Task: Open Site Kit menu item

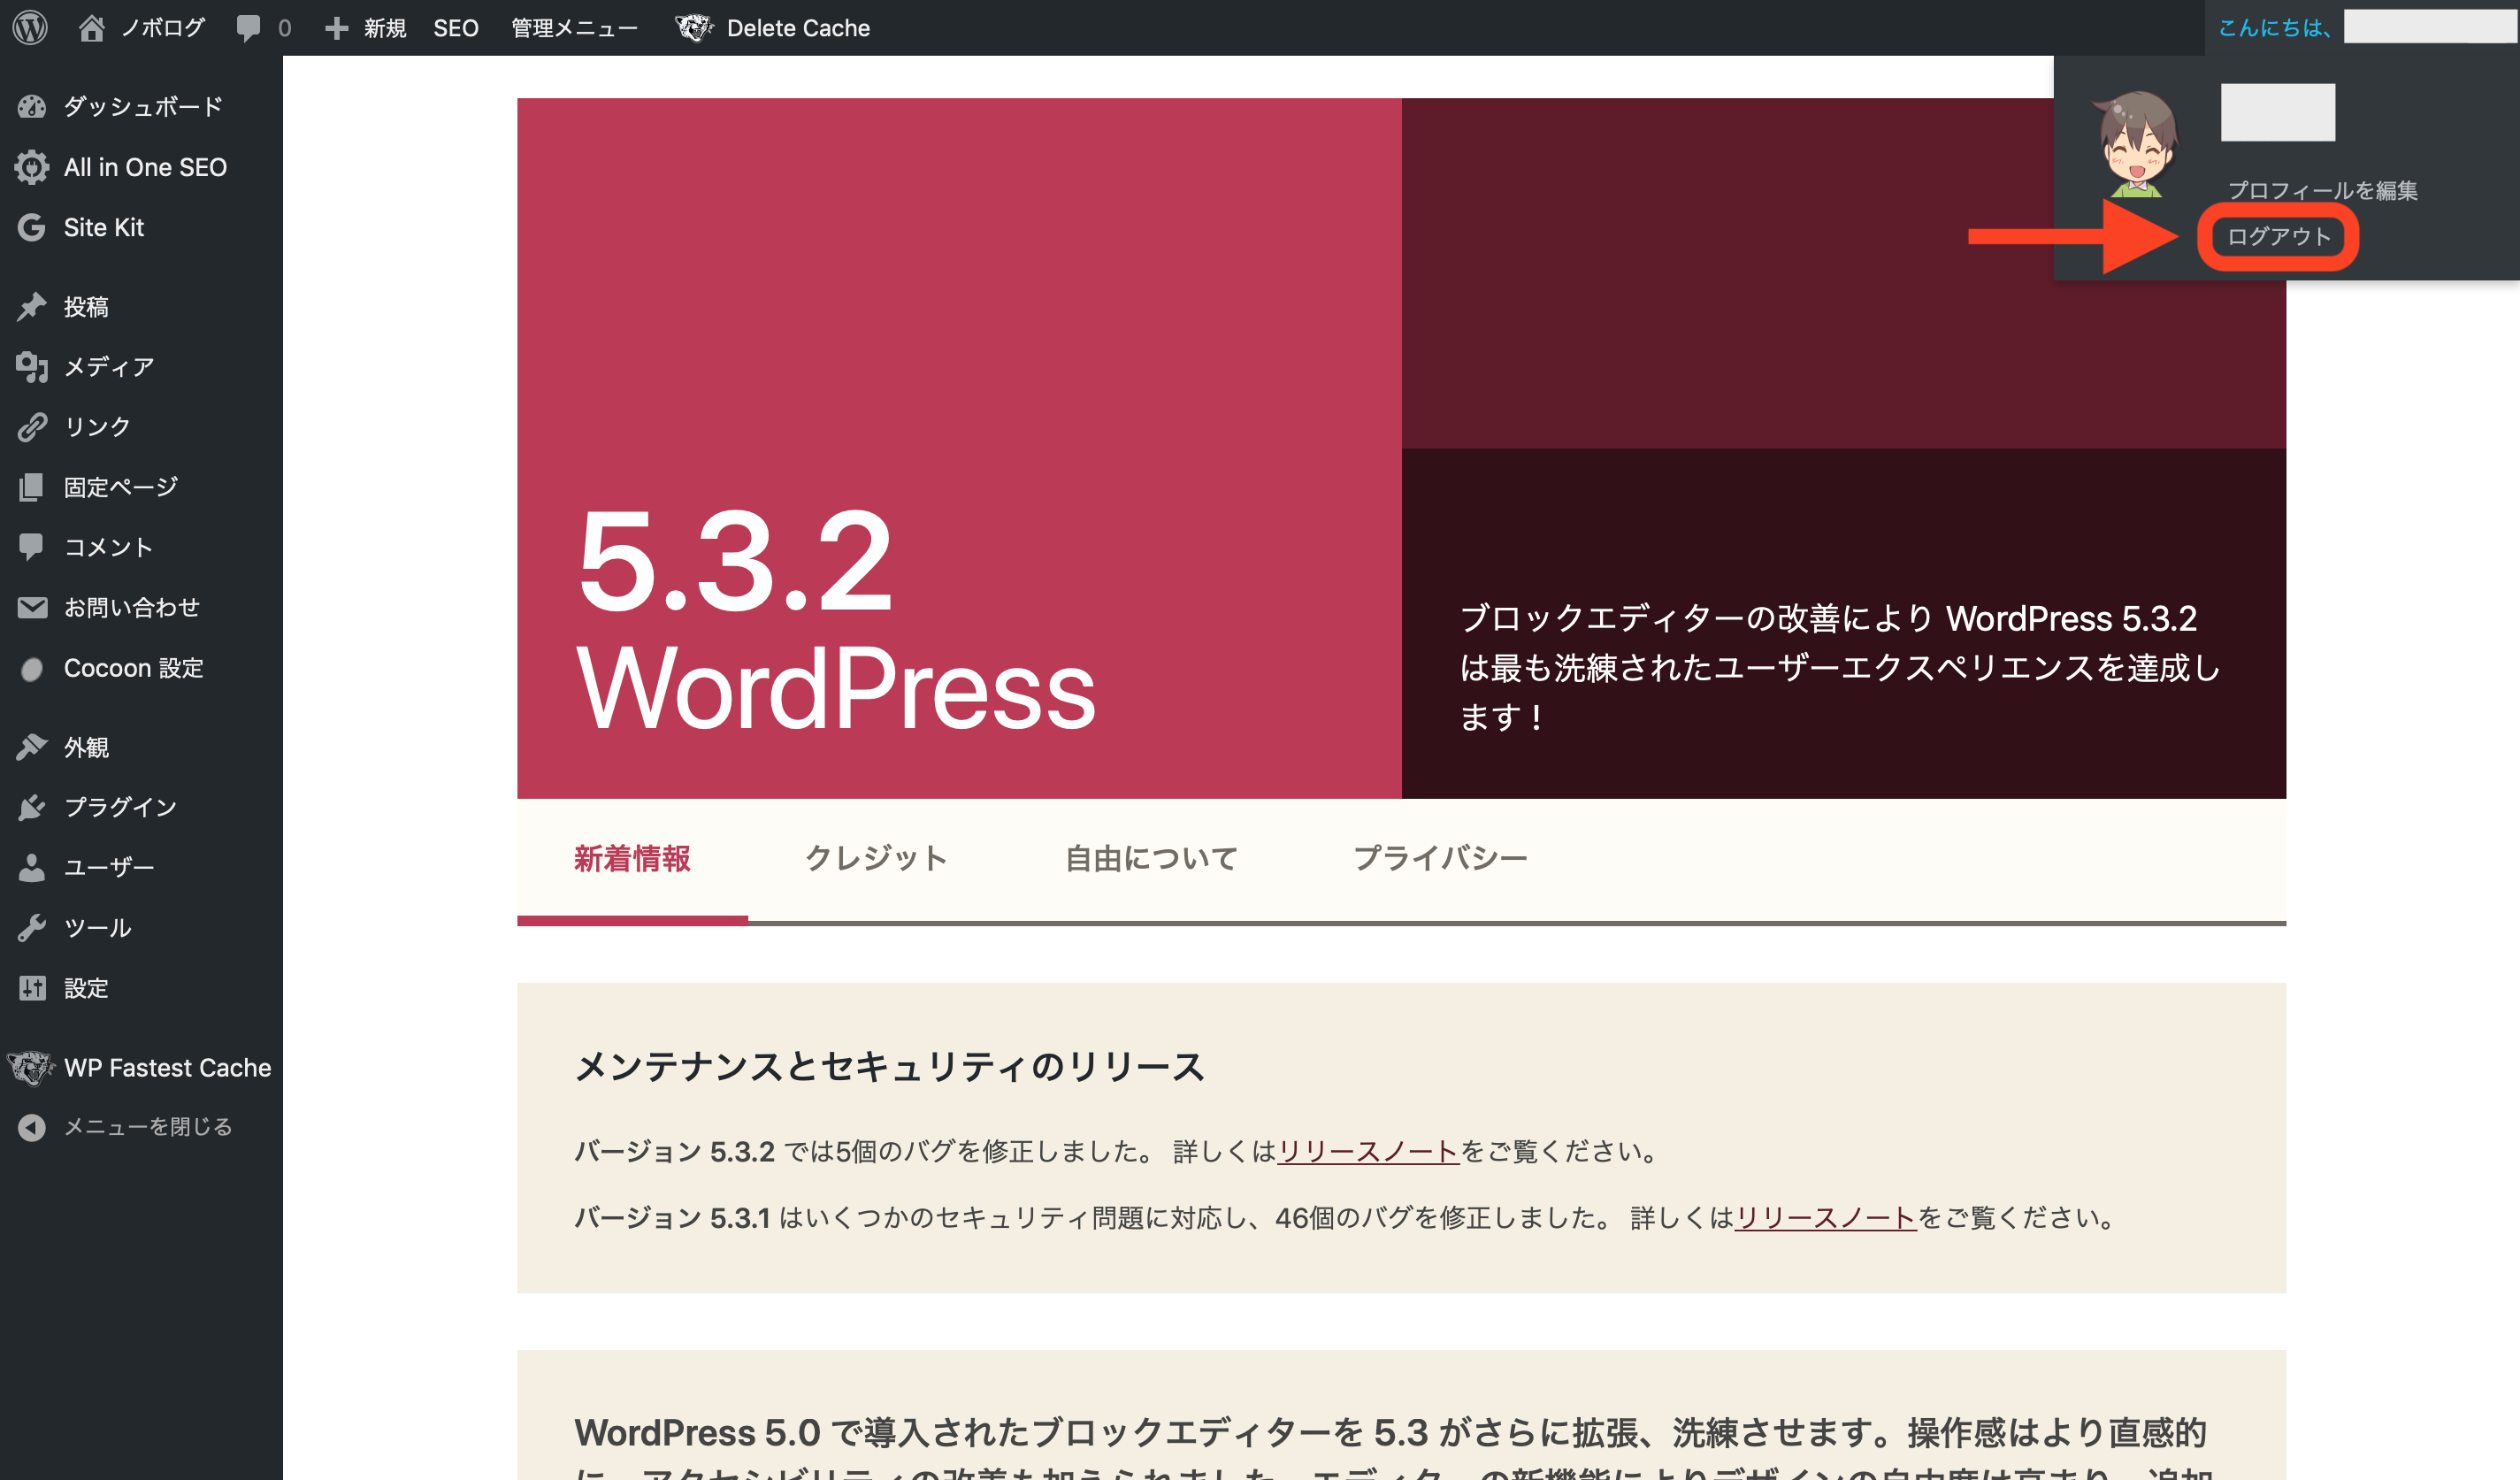Action: click(x=104, y=227)
